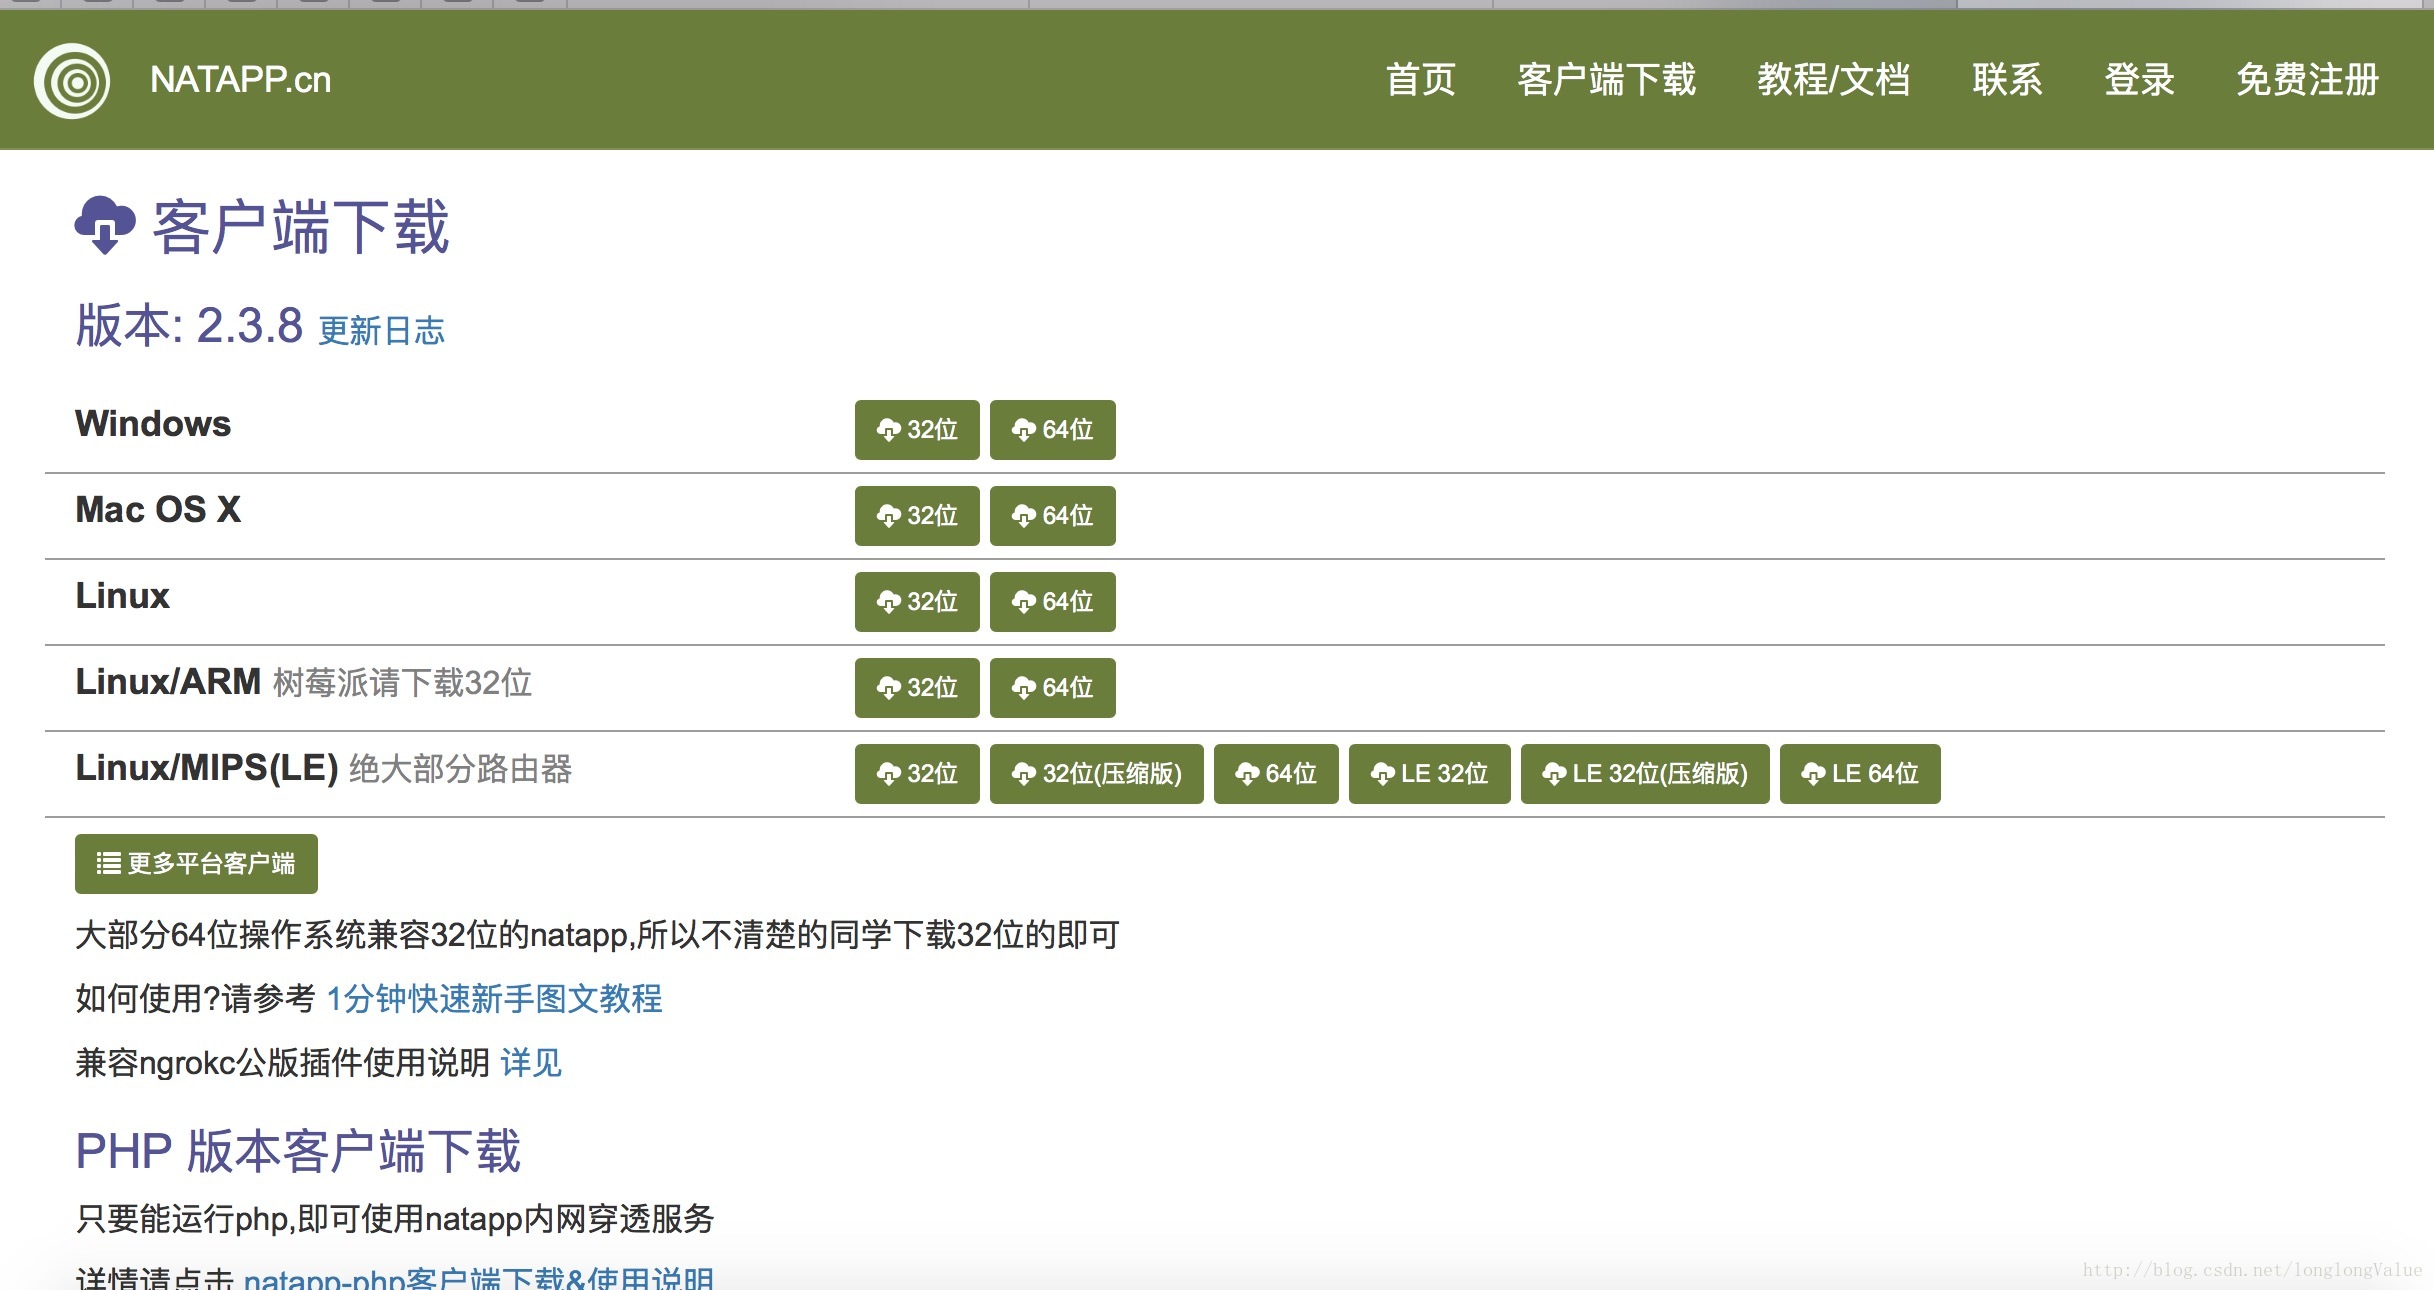Click the Linux/MIPS(LE) row label
The width and height of the screenshot is (2434, 1290).
click(x=207, y=768)
